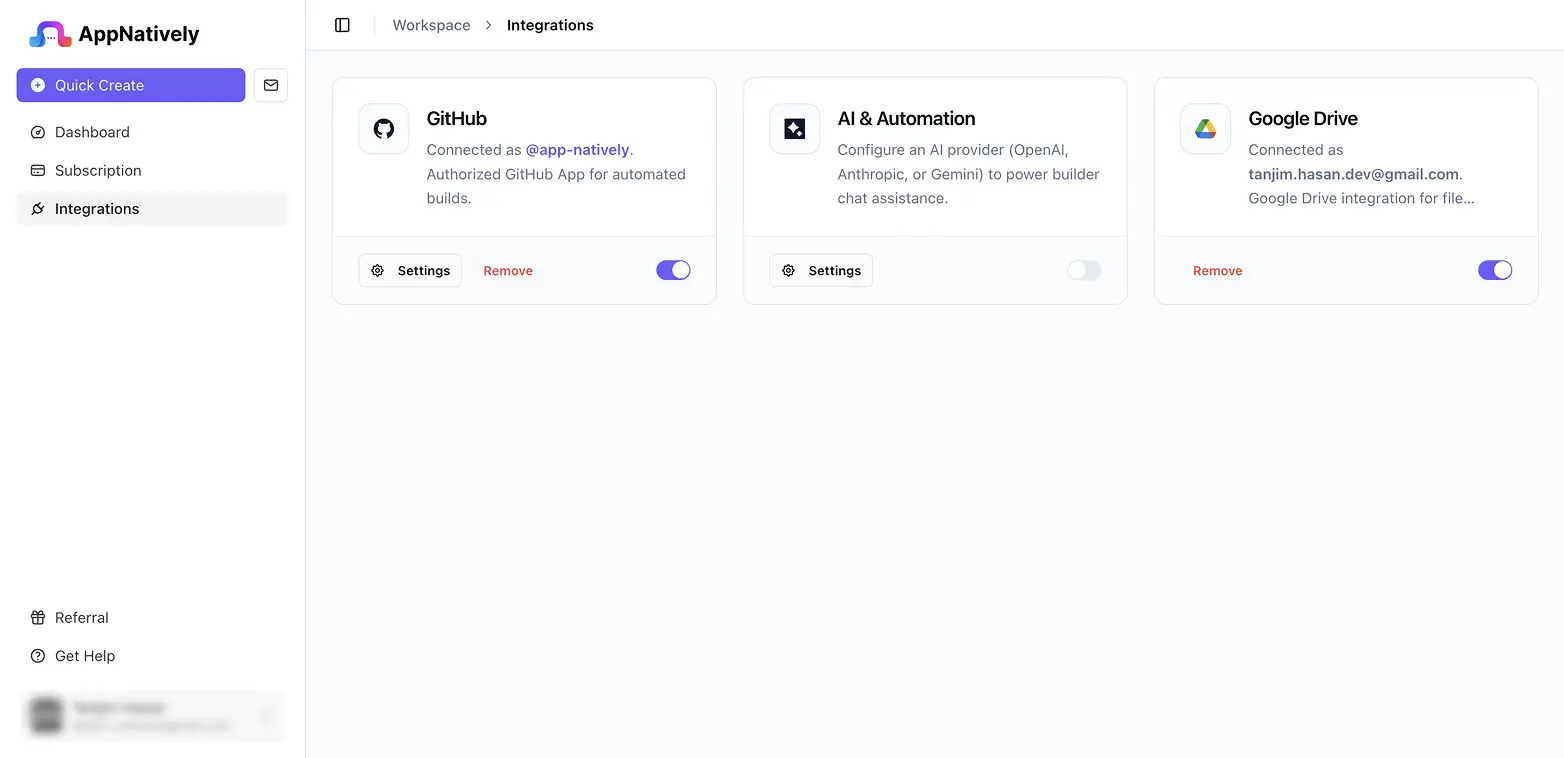Screen dimensions: 1564x758
Task: Turn off the Google Drive toggle
Action: point(1495,270)
